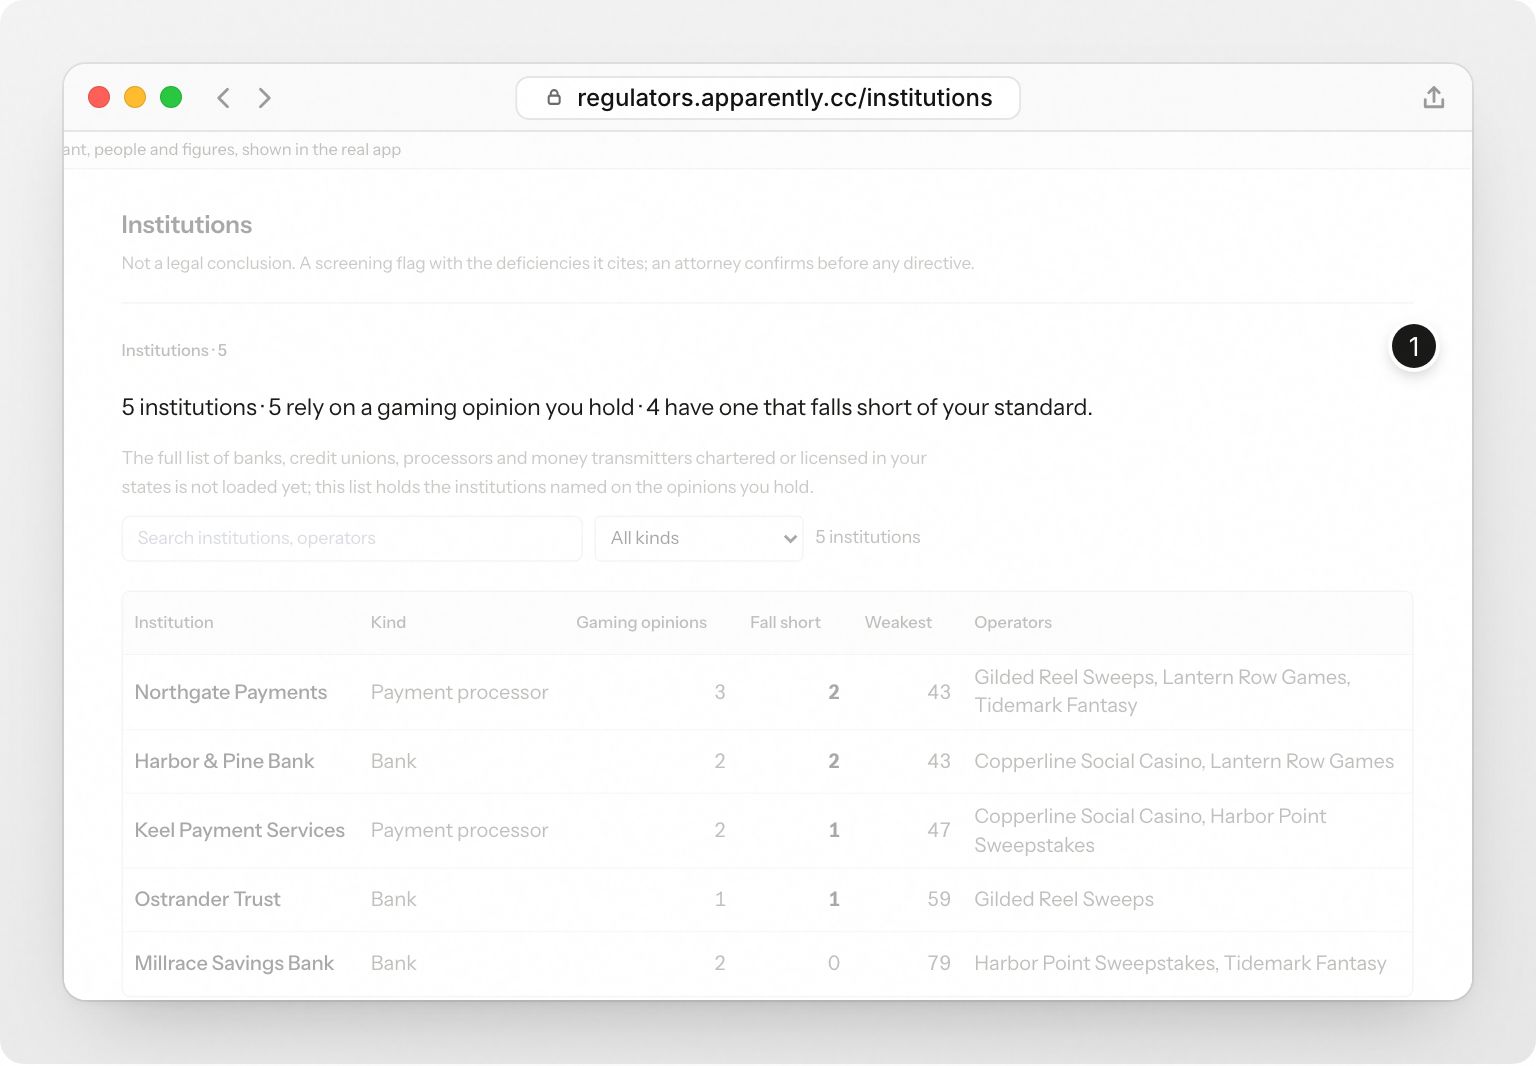Open the Ostrander Trust entry
This screenshot has height=1066, width=1536.
coord(767,899)
